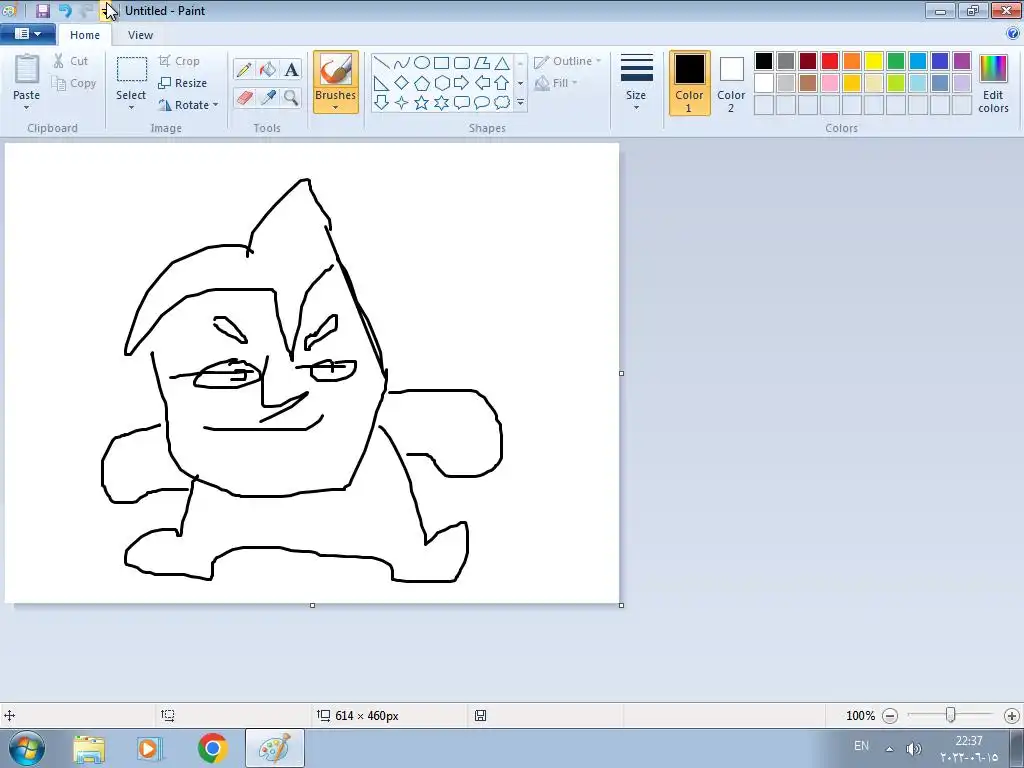Image resolution: width=1024 pixels, height=768 pixels.
Task: Choose the Right triangle shape
Action: click(381, 83)
